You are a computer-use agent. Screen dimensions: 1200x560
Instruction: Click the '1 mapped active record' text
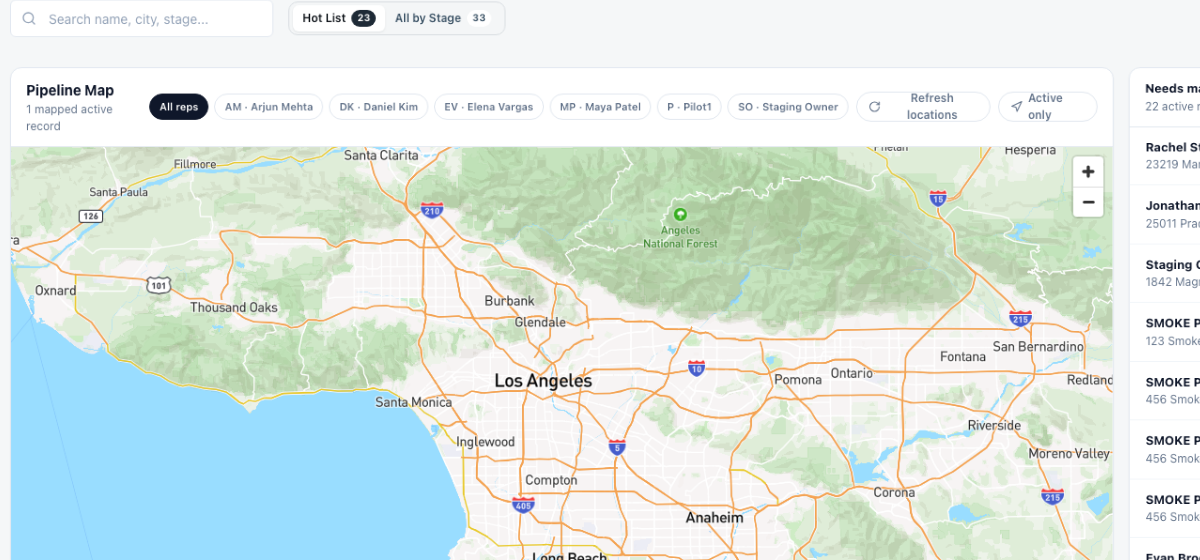69,118
